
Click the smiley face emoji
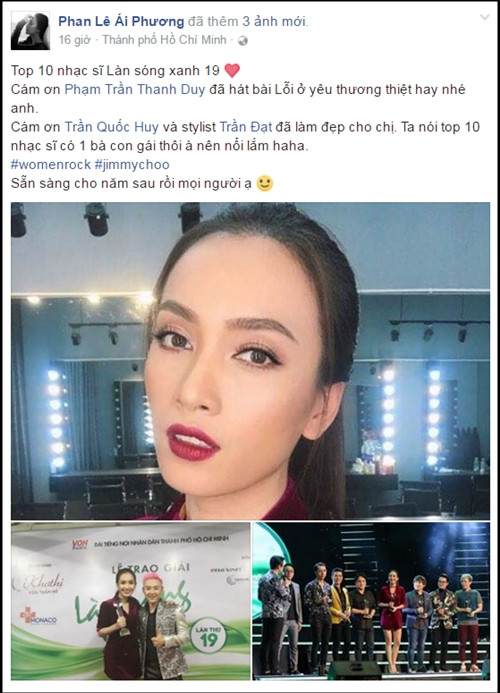264,183
